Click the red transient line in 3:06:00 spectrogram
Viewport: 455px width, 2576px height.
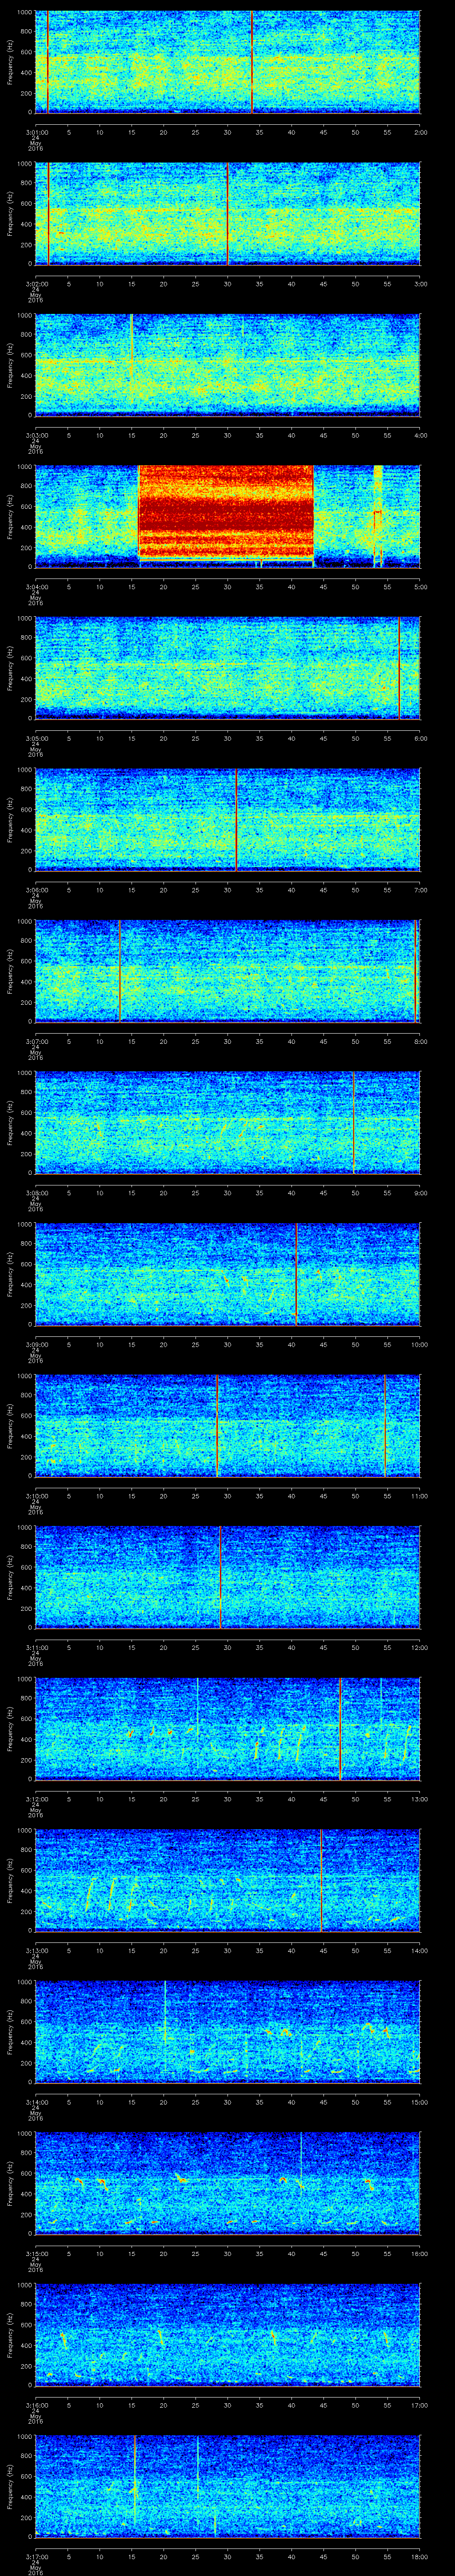[236, 820]
